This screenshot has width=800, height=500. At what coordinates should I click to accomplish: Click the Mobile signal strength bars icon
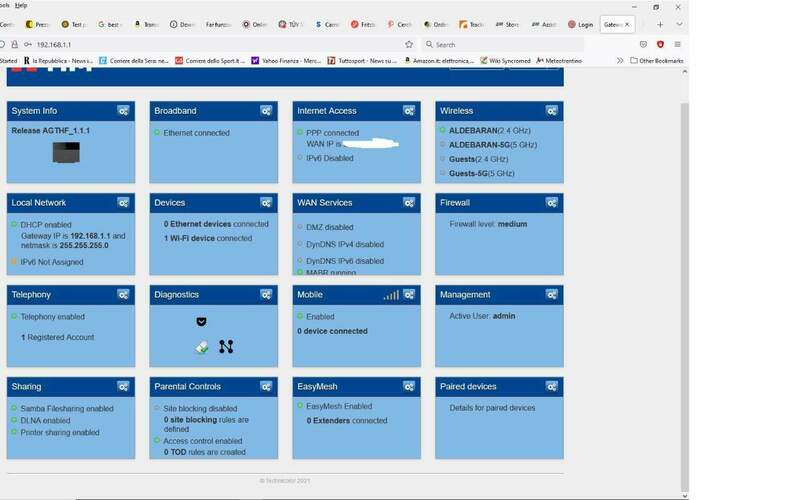click(x=390, y=295)
